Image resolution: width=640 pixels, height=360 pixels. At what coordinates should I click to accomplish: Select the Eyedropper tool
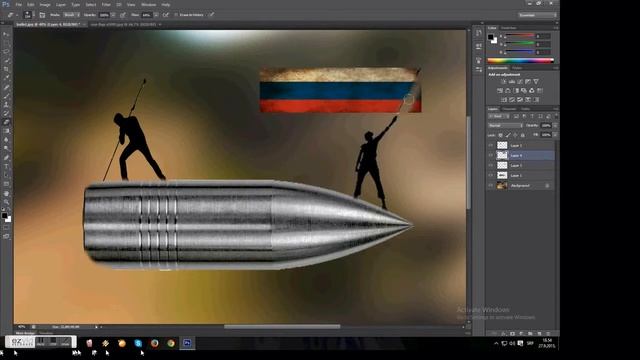[x=6, y=78]
